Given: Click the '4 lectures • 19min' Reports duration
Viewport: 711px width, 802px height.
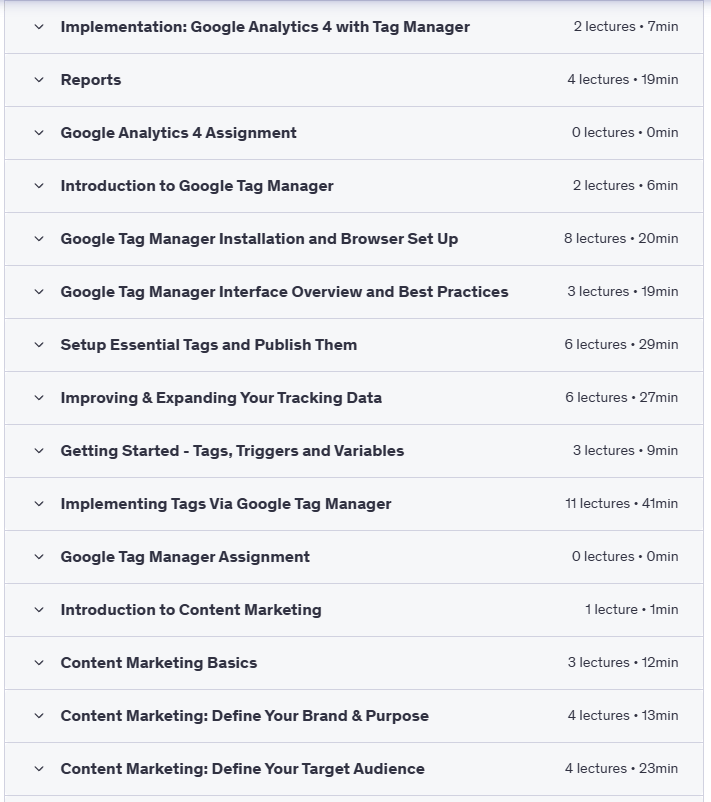Looking at the screenshot, I should (x=622, y=80).
